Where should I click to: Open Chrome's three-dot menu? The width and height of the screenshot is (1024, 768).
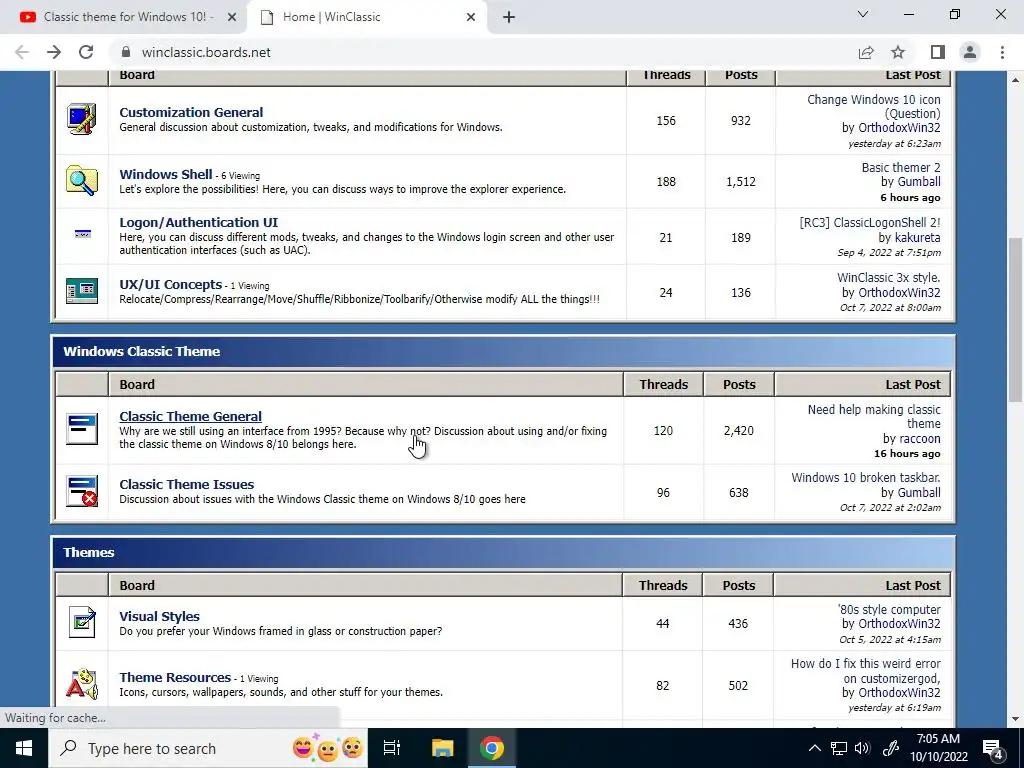pos(1002,52)
